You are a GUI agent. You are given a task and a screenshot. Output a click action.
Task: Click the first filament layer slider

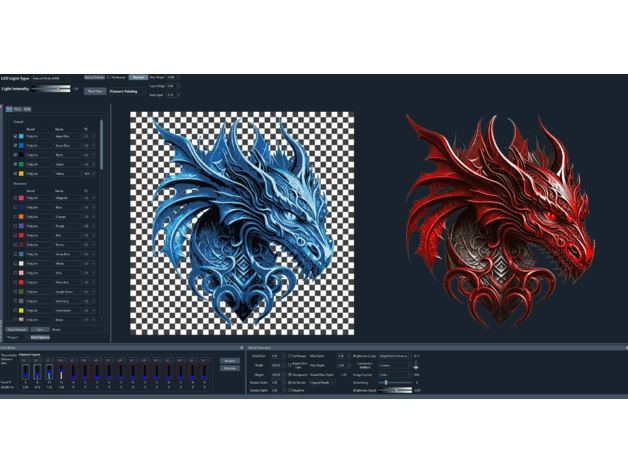pyautogui.click(x=25, y=371)
